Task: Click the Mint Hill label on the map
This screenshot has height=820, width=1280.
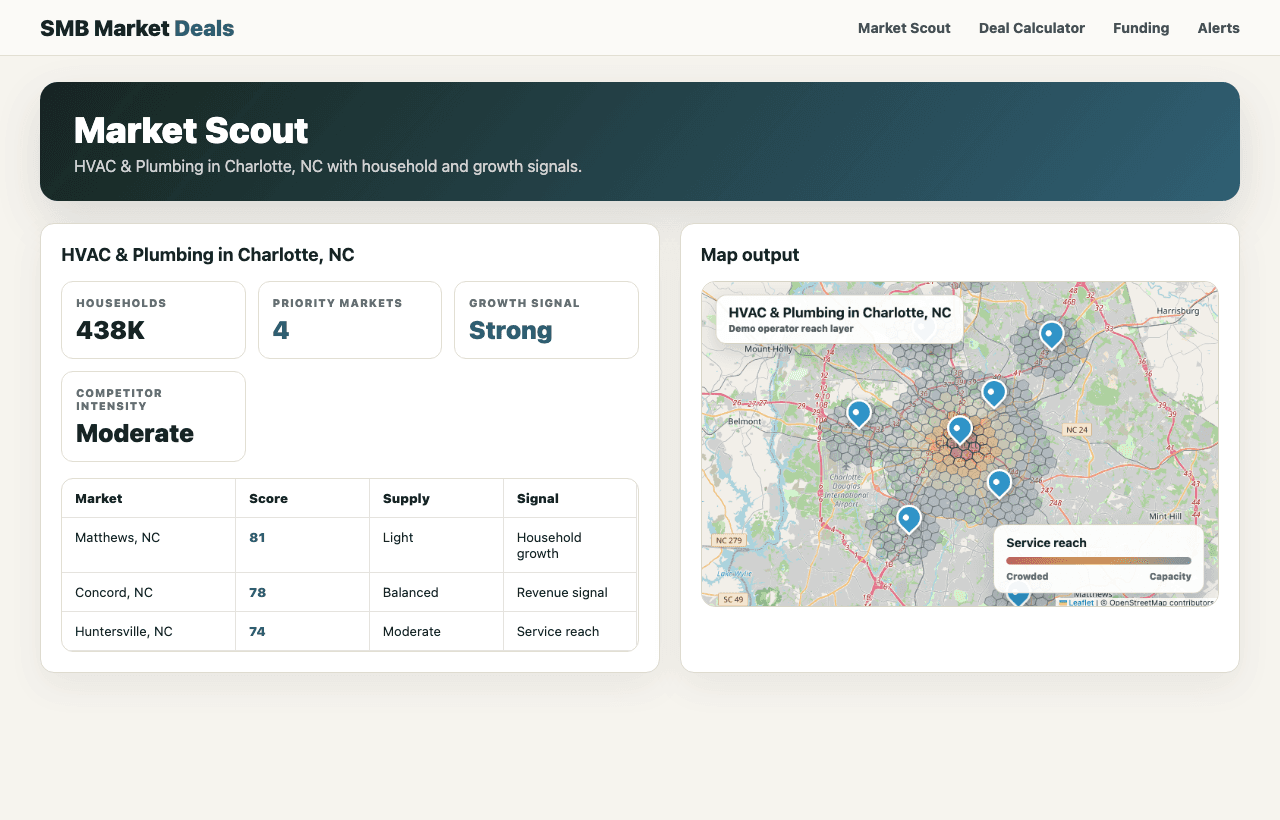Action: pyautogui.click(x=1166, y=516)
